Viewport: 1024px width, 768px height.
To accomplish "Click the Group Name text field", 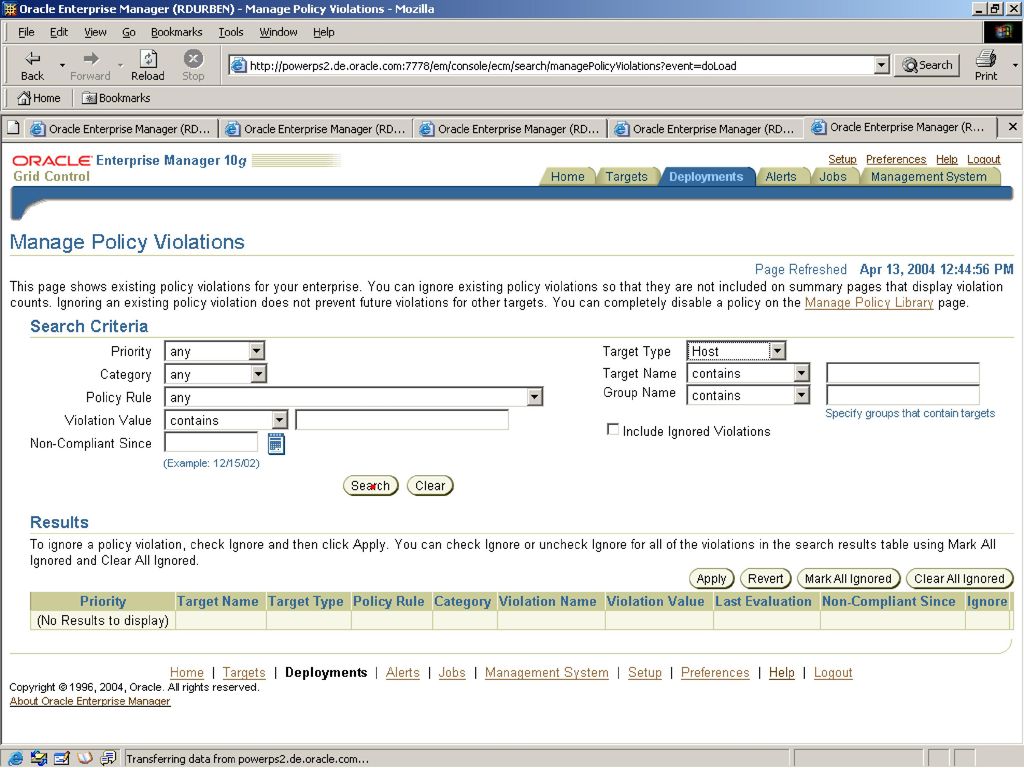I will click(x=903, y=395).
